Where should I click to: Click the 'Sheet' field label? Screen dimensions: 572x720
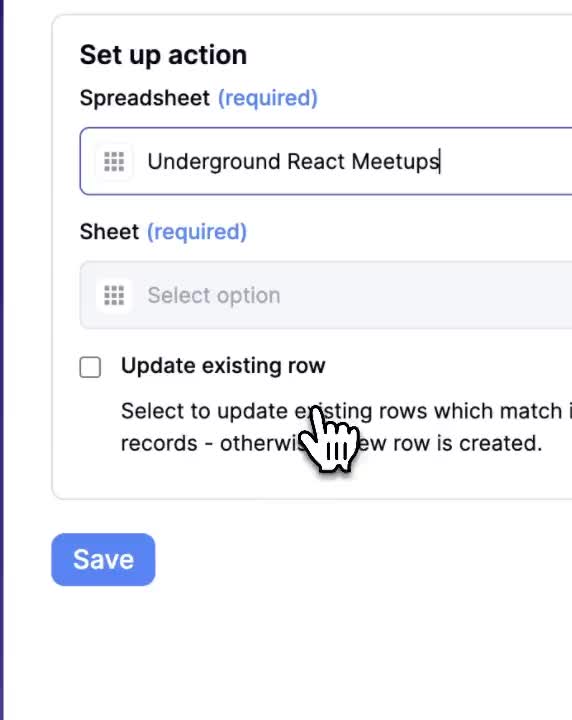point(109,231)
